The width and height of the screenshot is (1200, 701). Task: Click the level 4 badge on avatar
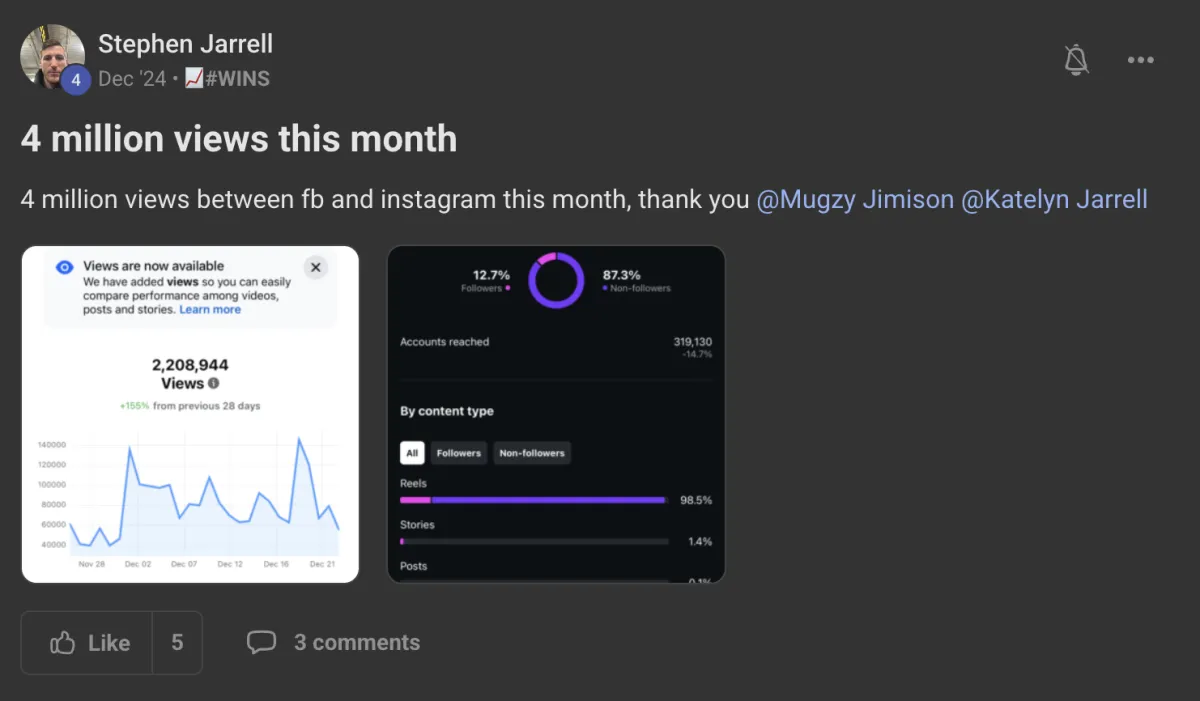(x=76, y=80)
